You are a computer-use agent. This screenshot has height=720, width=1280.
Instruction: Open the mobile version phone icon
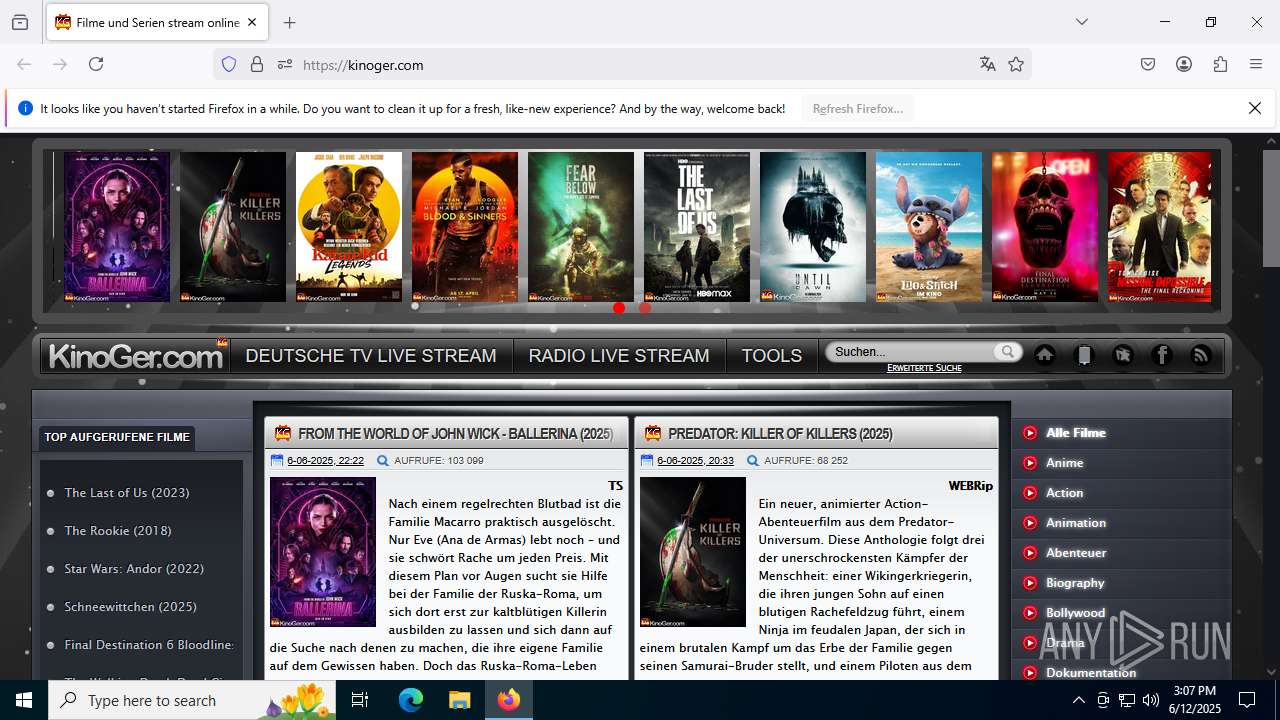1084,355
